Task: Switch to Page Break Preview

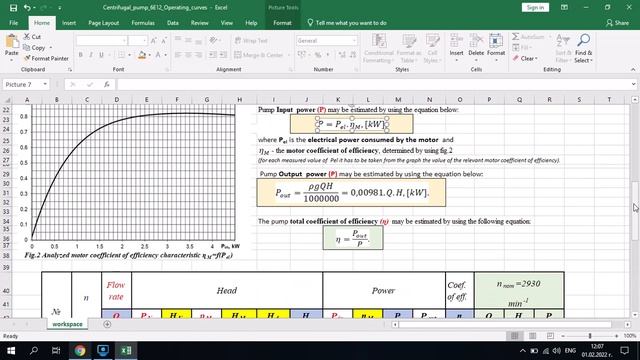Action: click(x=550, y=336)
